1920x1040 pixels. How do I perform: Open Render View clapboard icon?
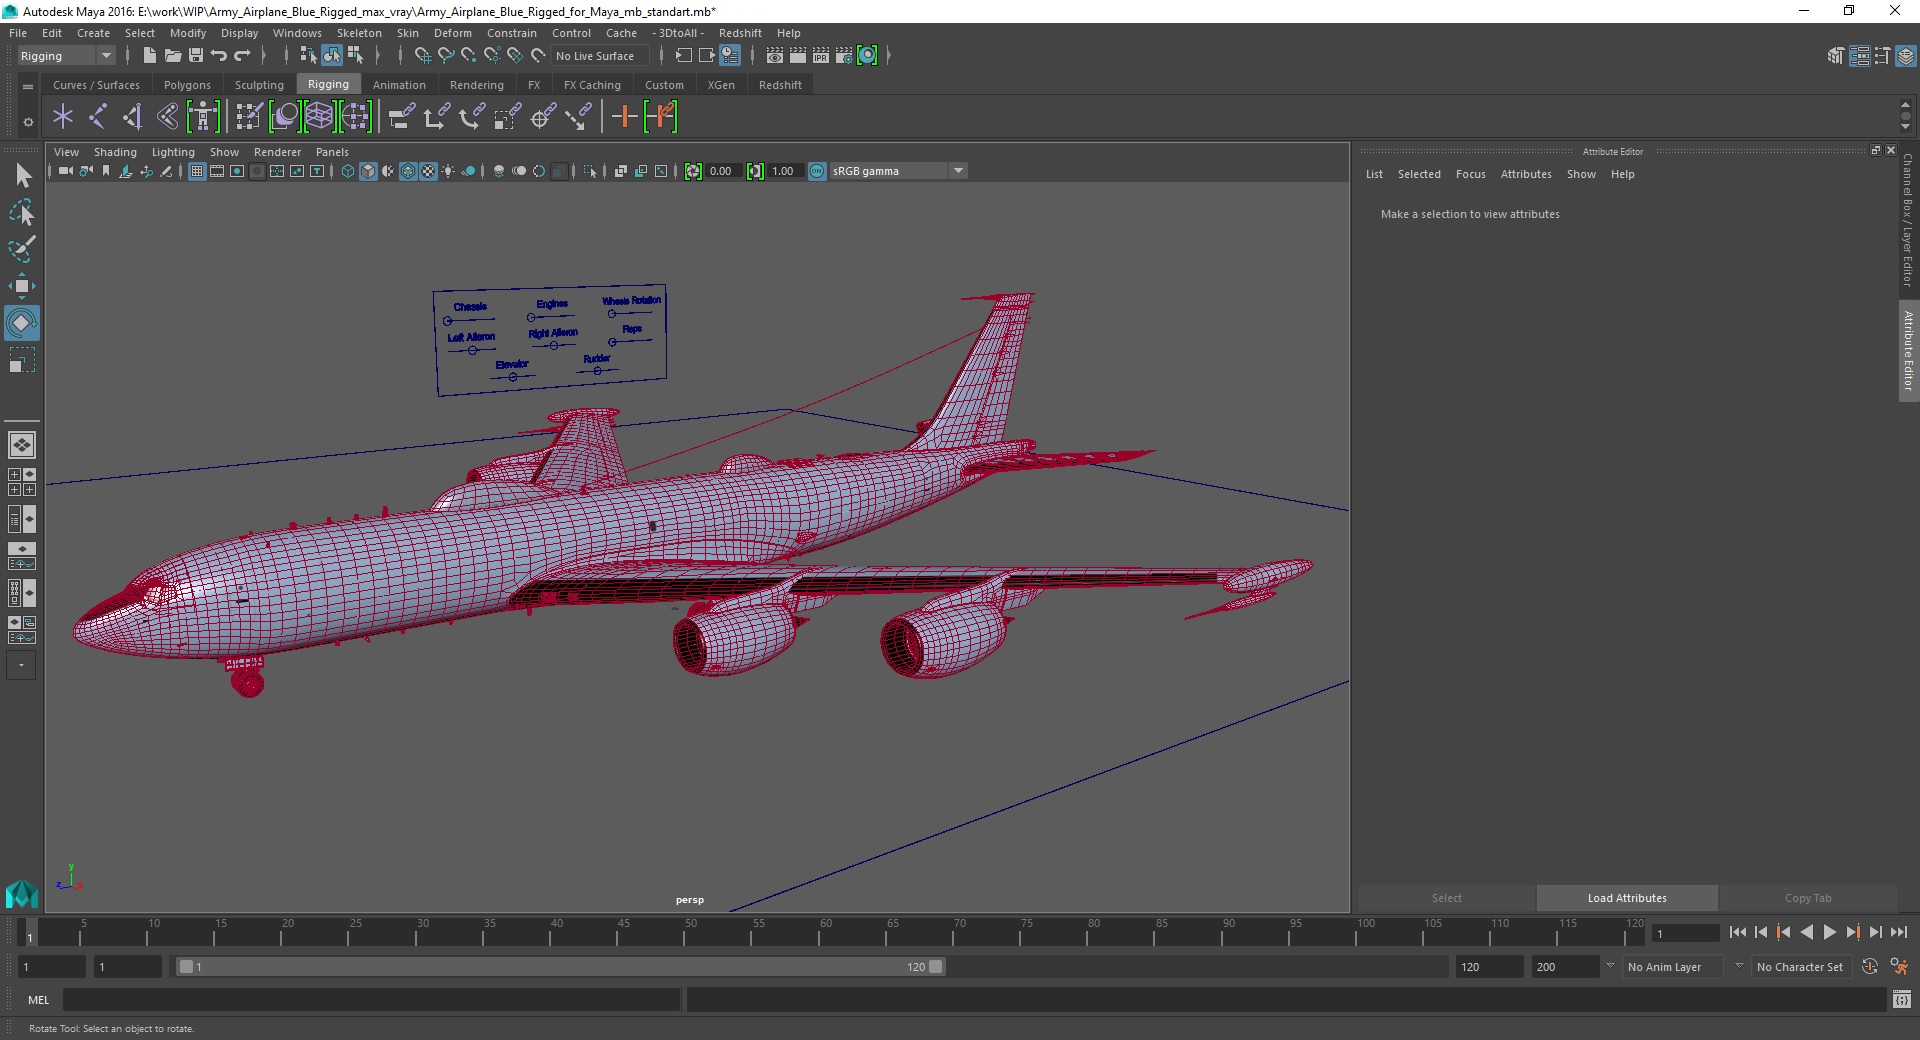775,56
